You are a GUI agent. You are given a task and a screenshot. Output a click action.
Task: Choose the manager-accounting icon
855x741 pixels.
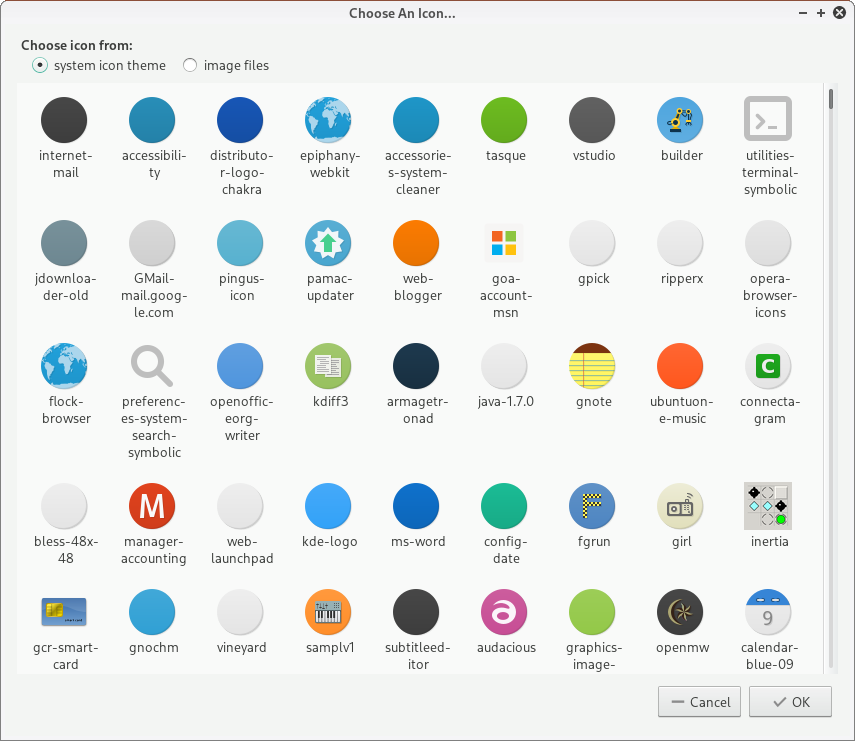coord(152,507)
